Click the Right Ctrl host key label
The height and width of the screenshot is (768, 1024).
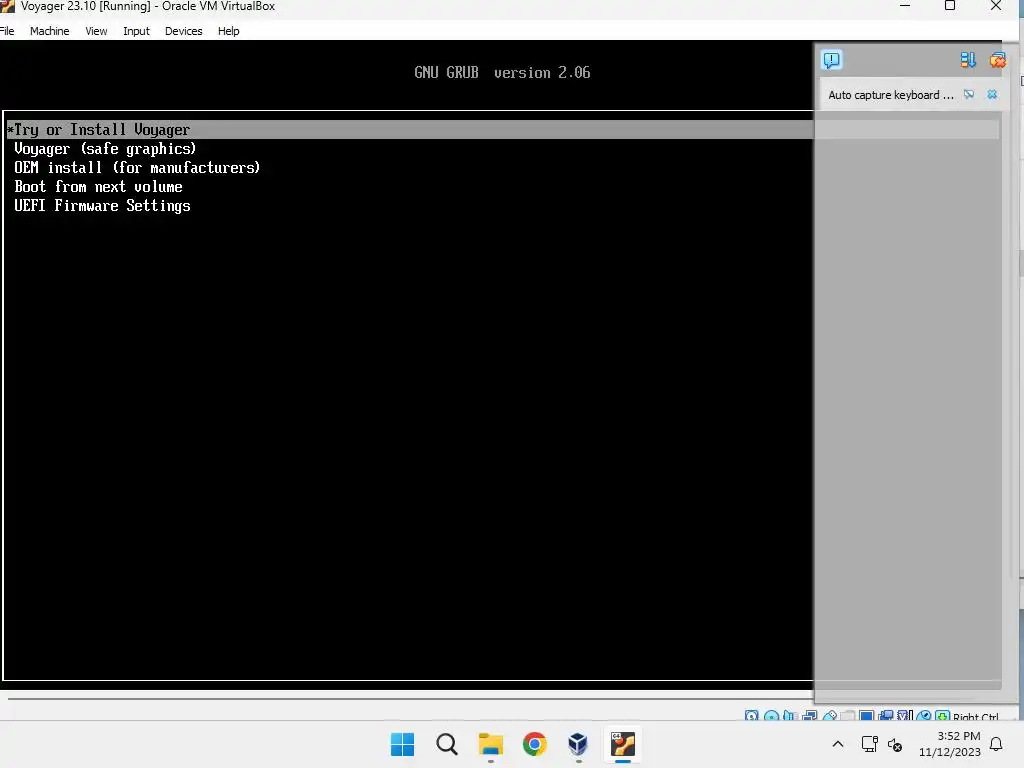tap(976, 716)
